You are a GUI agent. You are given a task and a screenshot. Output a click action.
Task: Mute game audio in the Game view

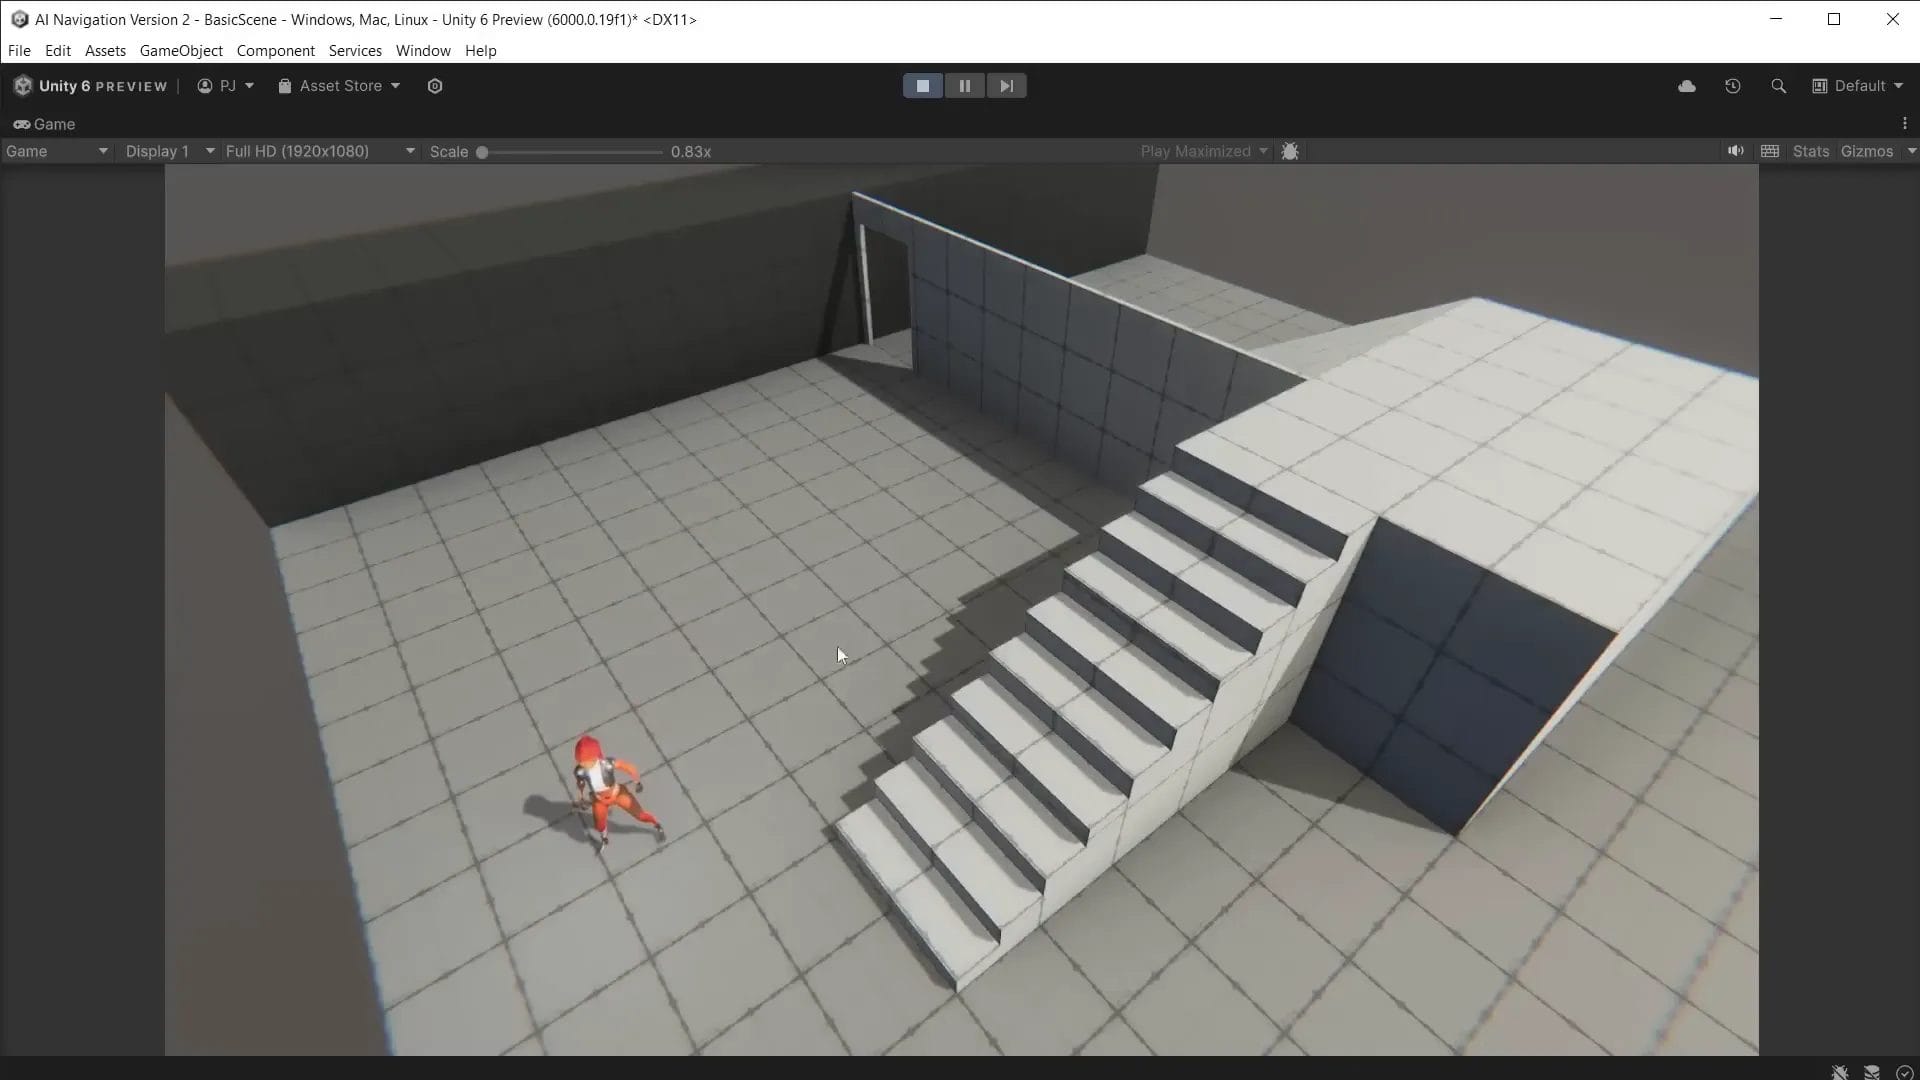point(1735,151)
